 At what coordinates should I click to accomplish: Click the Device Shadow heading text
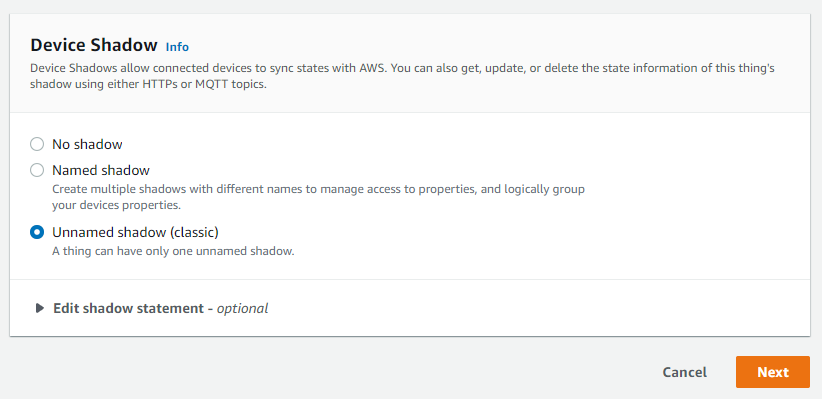(x=94, y=45)
